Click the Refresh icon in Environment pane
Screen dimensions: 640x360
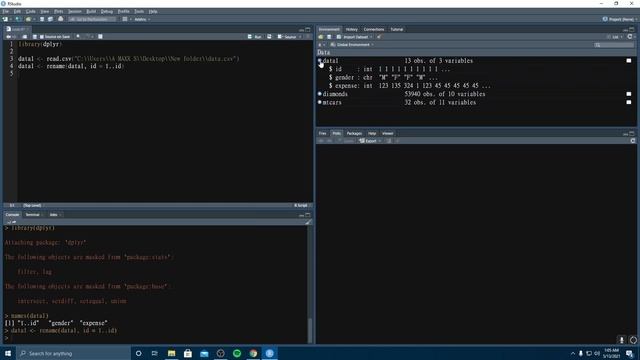point(630,37)
